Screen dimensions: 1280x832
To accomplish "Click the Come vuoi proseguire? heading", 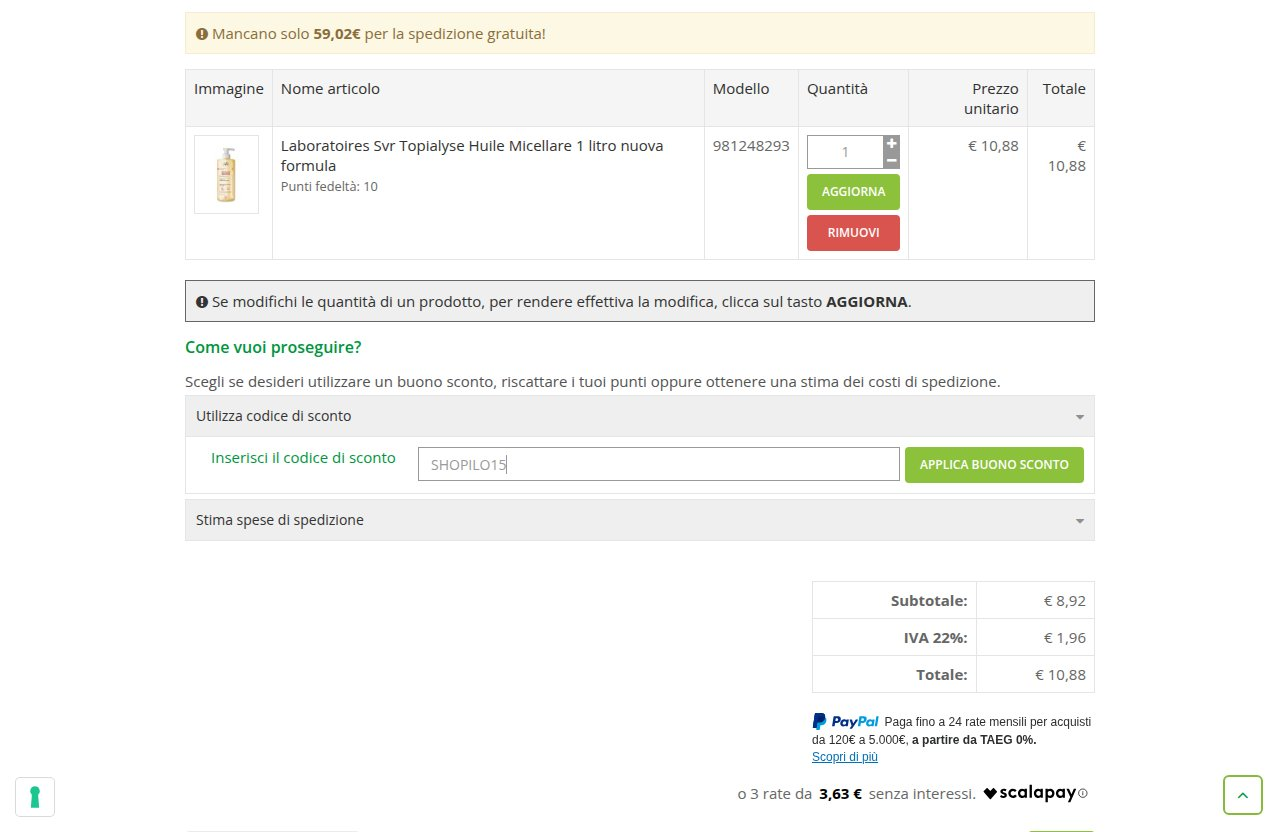I will click(273, 348).
